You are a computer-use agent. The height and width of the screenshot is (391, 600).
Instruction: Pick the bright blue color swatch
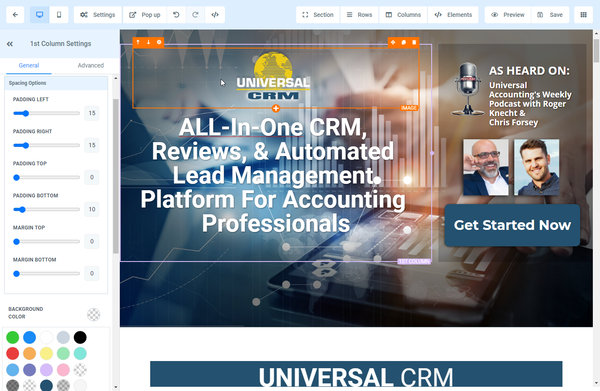[29, 337]
